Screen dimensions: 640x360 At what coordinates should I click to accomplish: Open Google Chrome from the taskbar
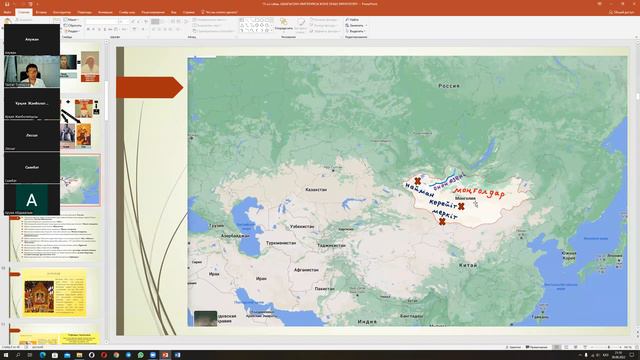point(116,355)
